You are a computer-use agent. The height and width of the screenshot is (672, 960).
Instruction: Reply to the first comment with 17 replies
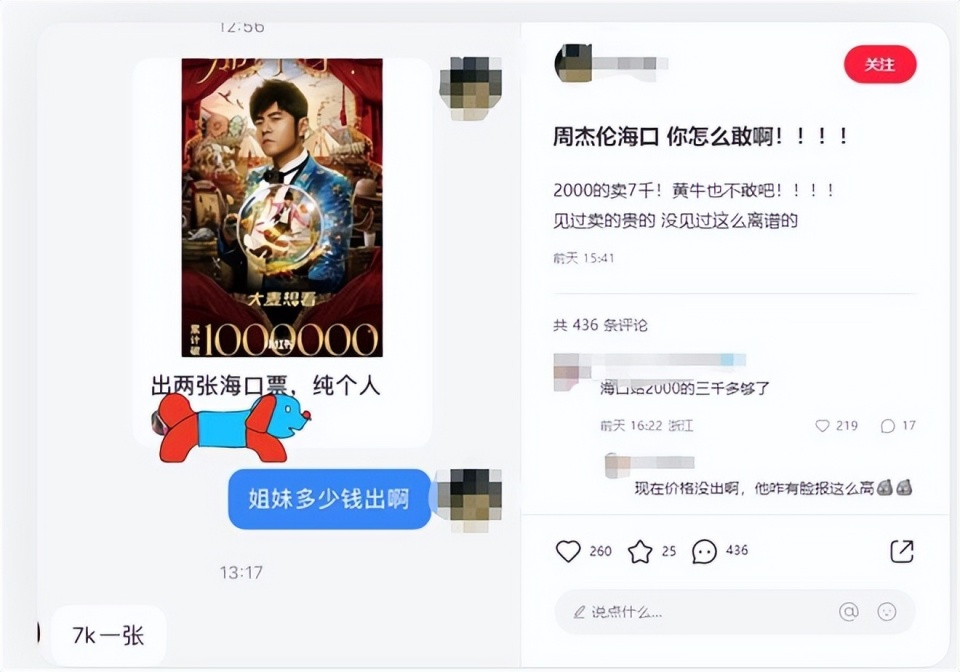[887, 426]
